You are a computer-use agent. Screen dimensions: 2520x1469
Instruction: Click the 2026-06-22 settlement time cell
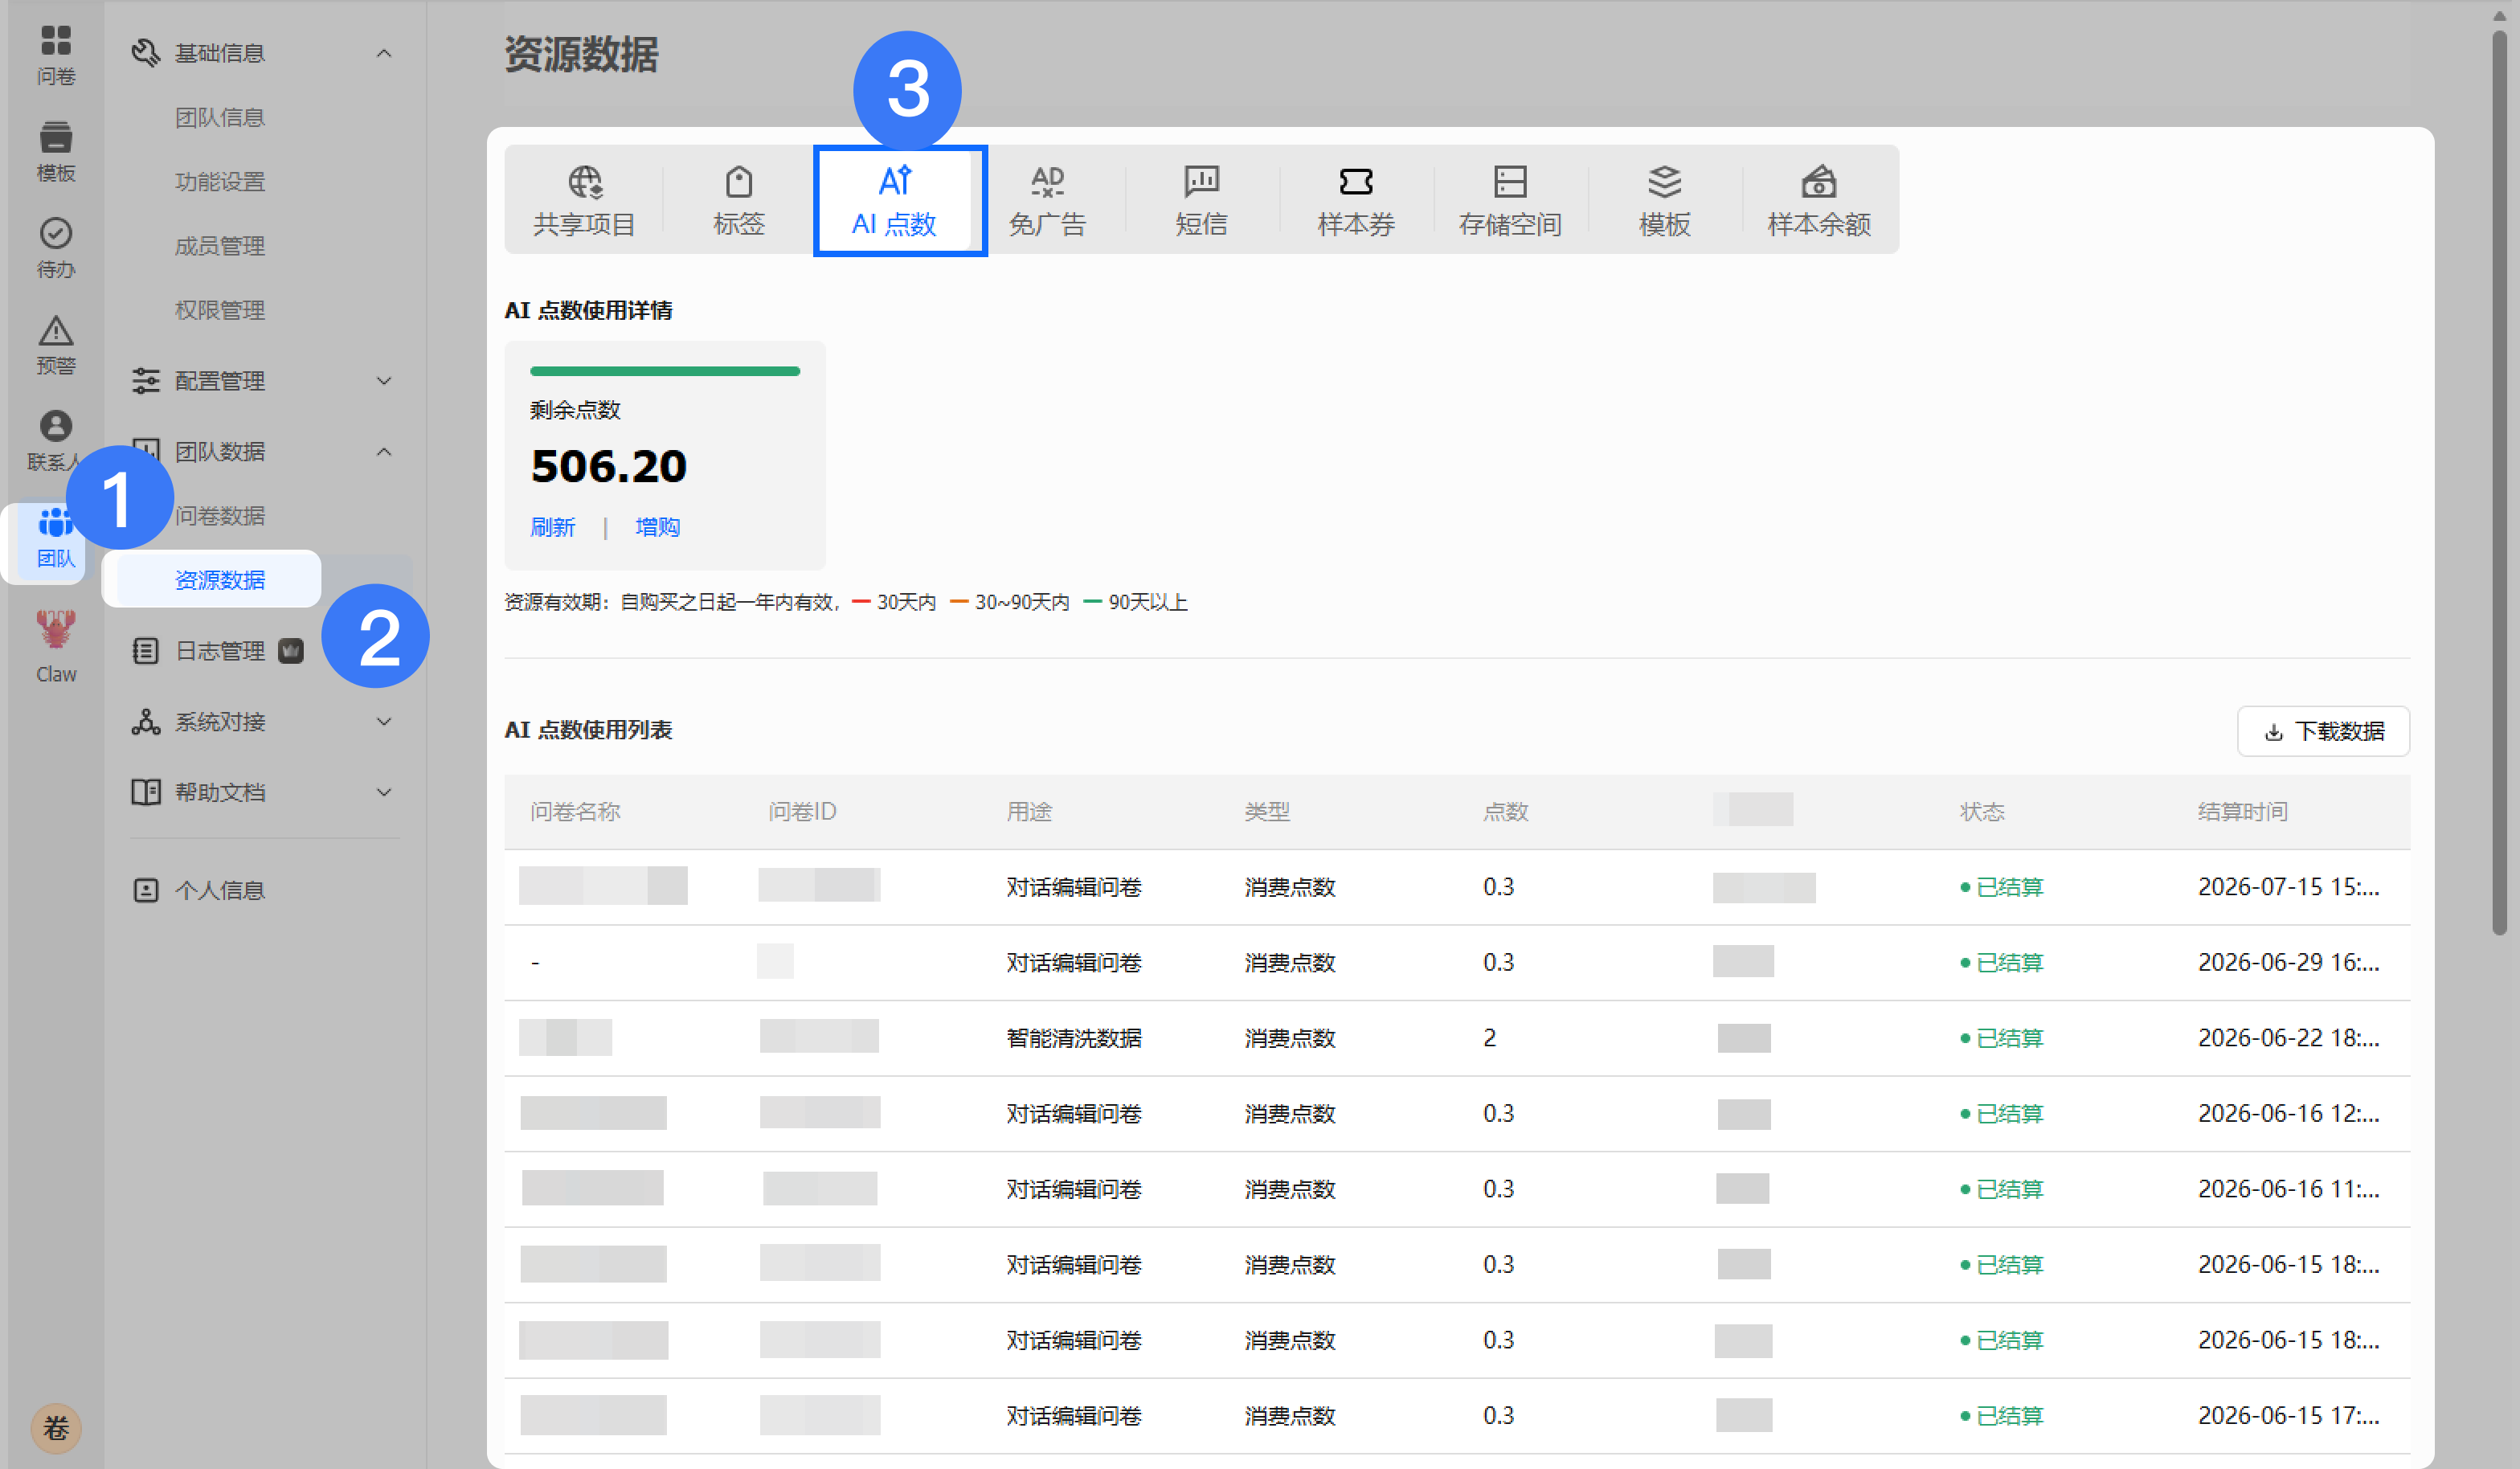(2288, 1038)
